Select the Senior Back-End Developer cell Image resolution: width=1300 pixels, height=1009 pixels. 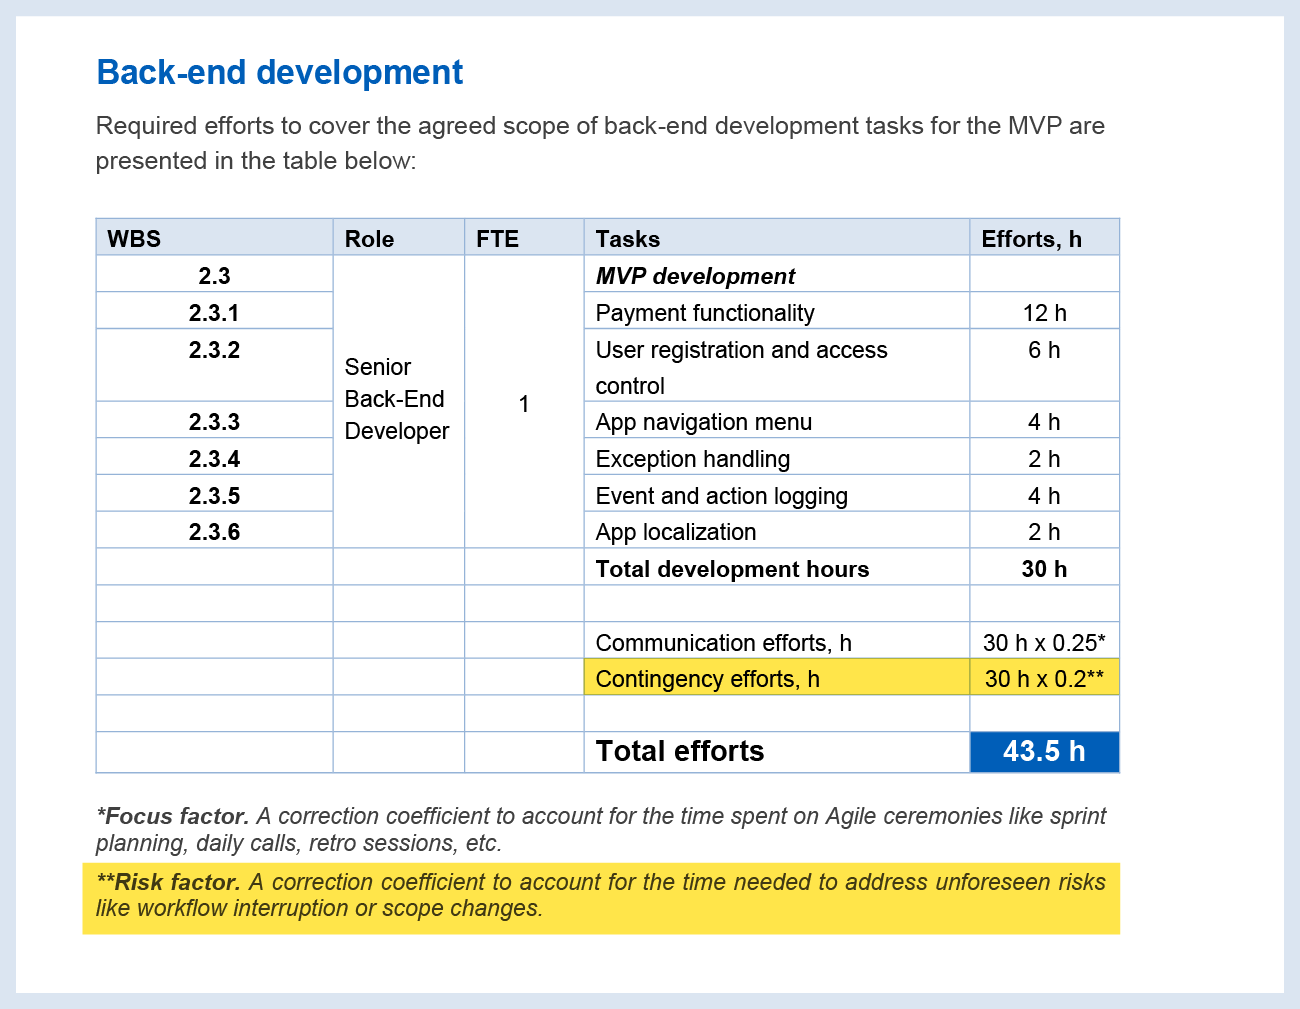pos(397,399)
